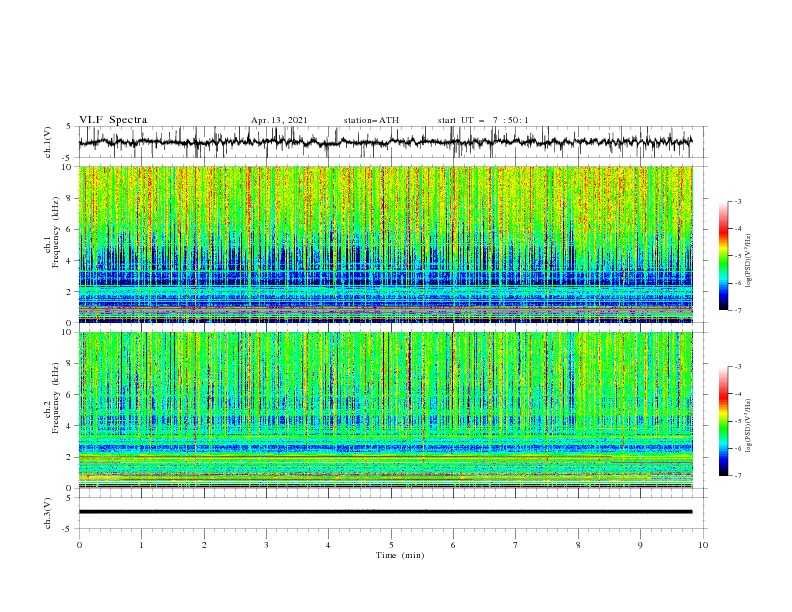Click tick label "8" on the Time axis
792x612 pixels.
point(578,545)
